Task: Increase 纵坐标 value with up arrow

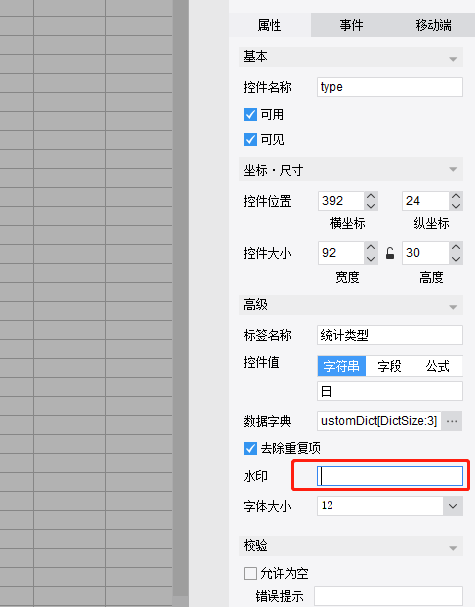Action: pyautogui.click(x=456, y=196)
